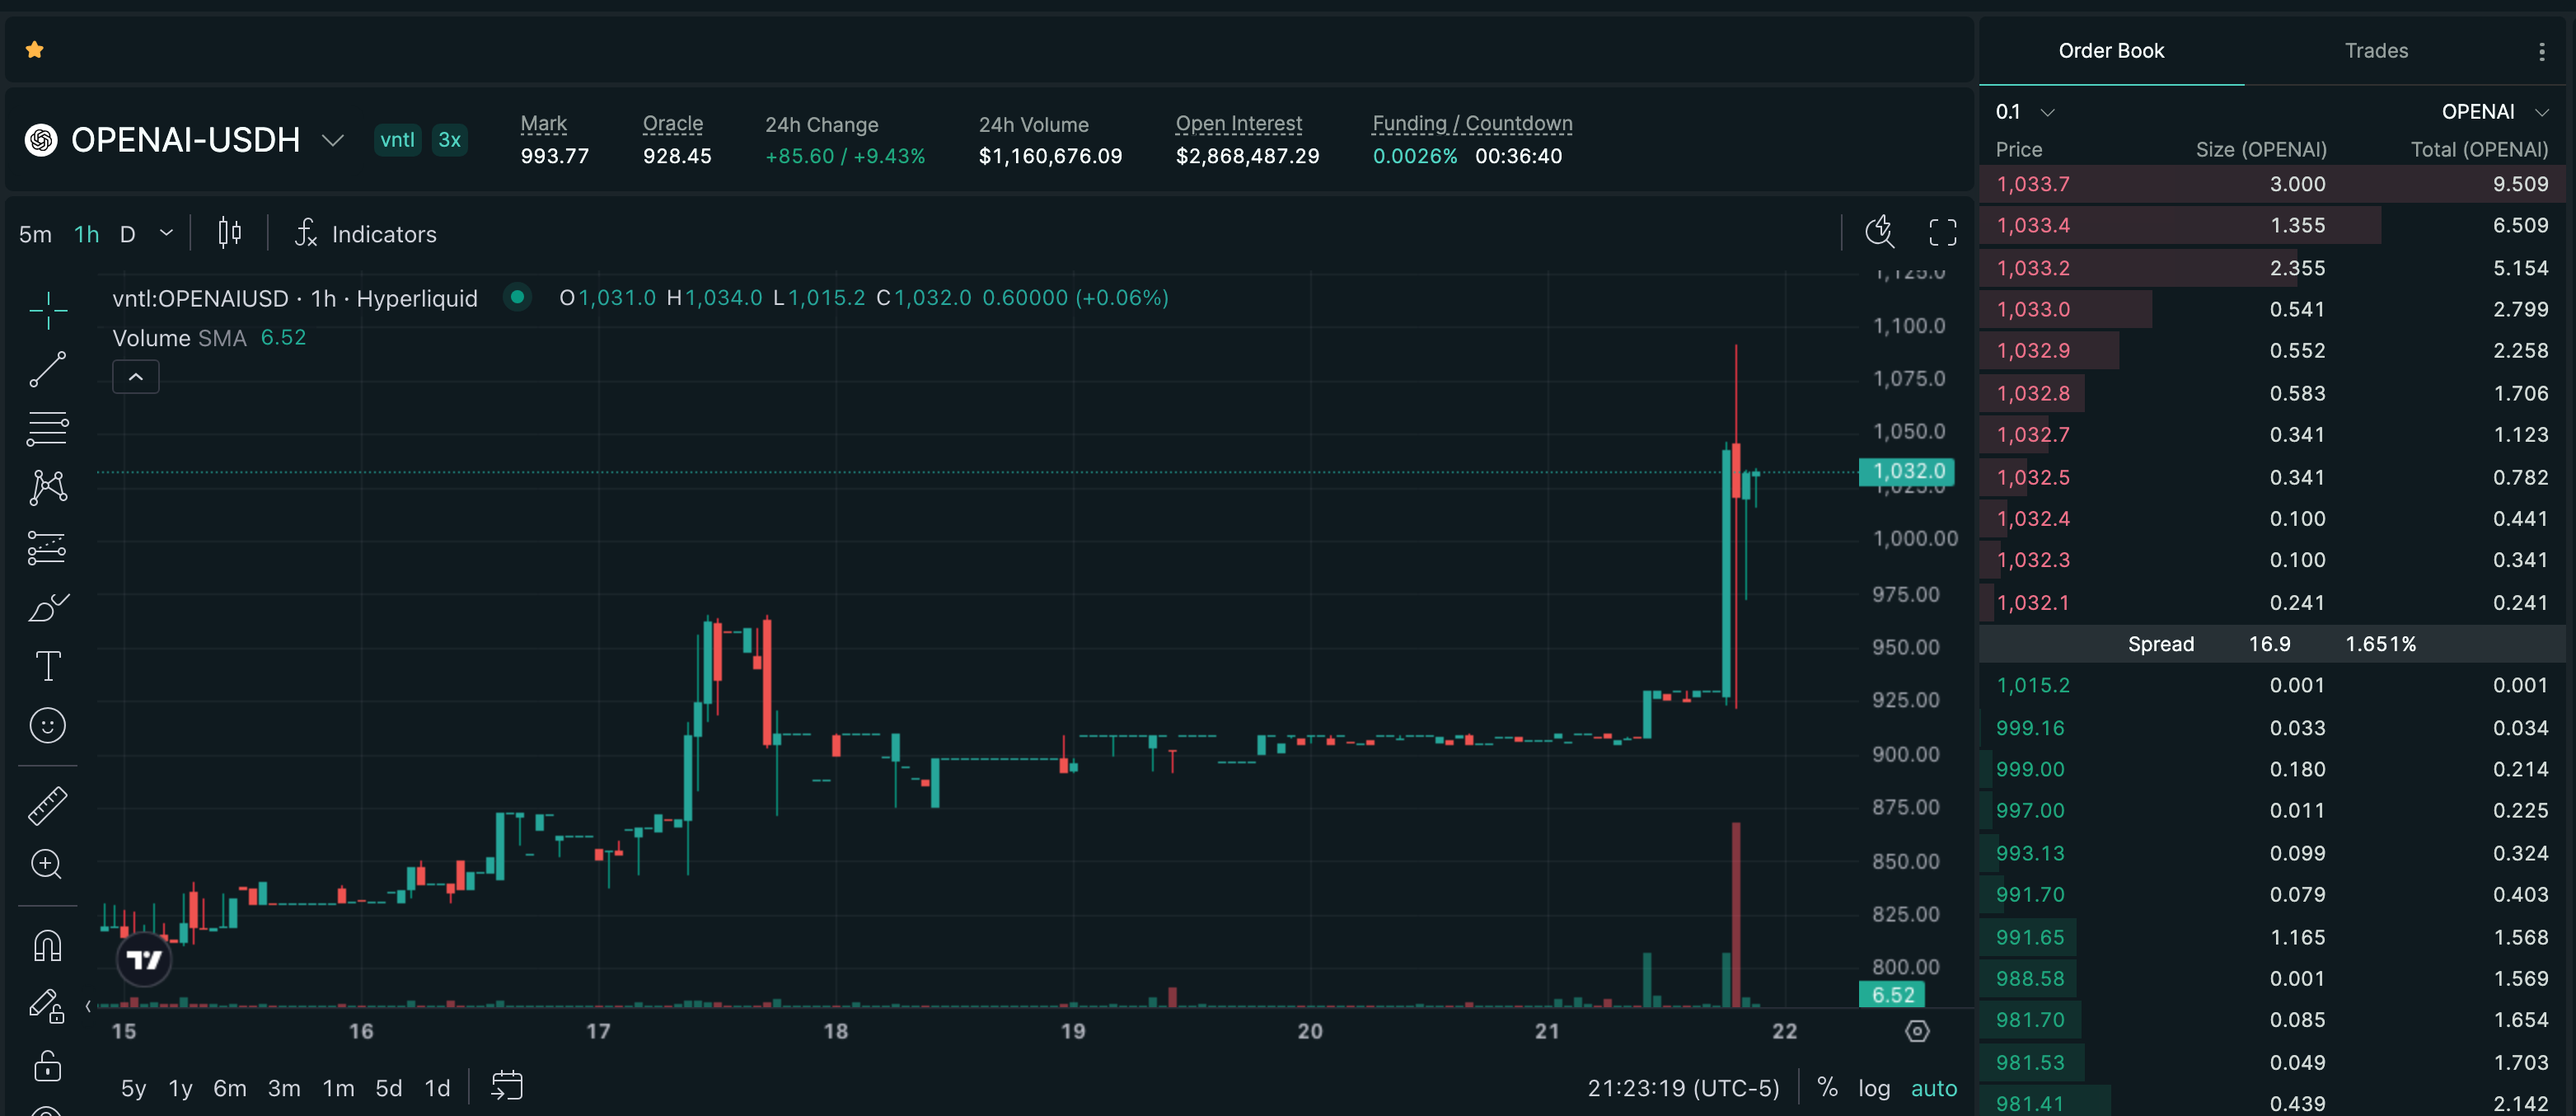
Task: Set chart range to 3m
Action: coord(283,1088)
